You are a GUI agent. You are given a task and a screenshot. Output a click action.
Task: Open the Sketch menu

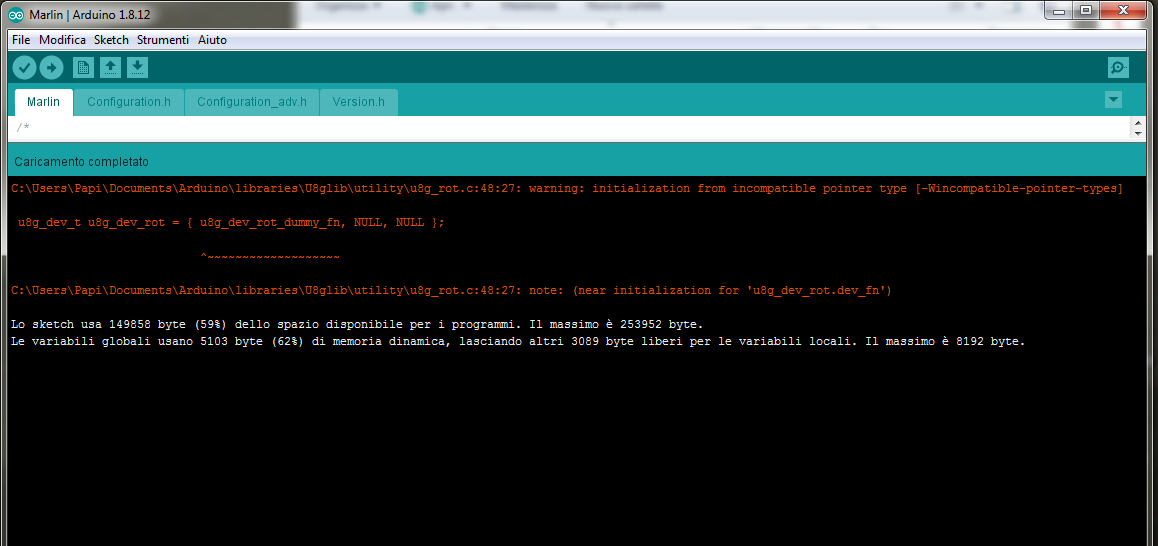point(112,40)
